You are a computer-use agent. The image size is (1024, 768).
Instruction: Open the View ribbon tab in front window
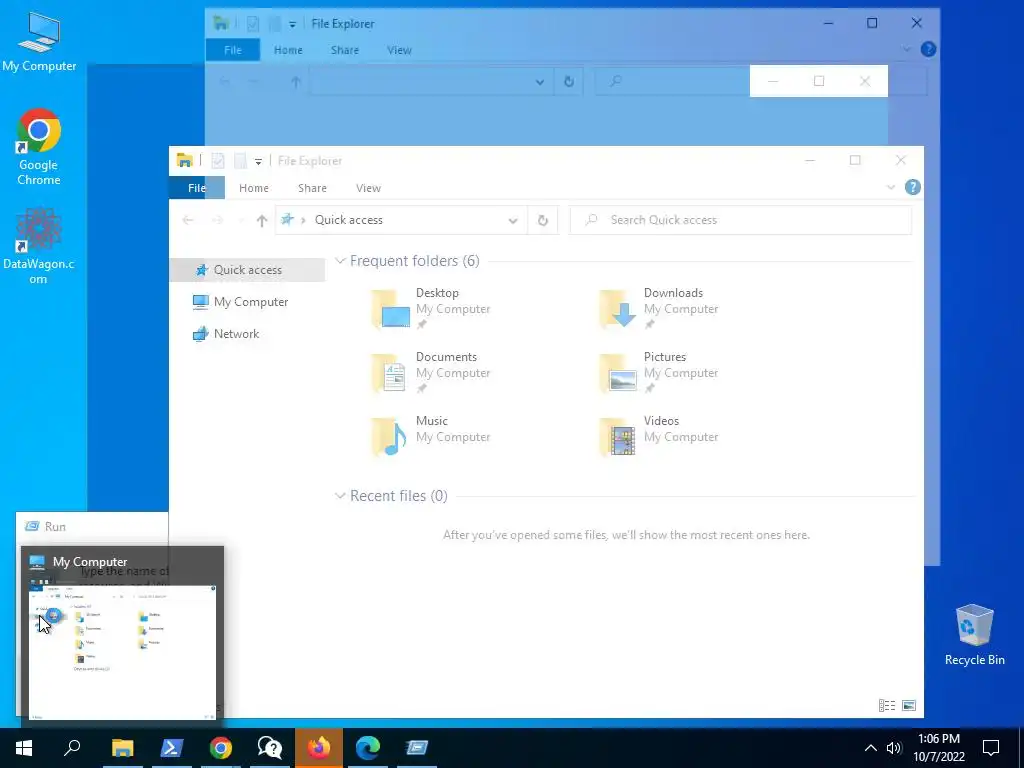pos(368,188)
